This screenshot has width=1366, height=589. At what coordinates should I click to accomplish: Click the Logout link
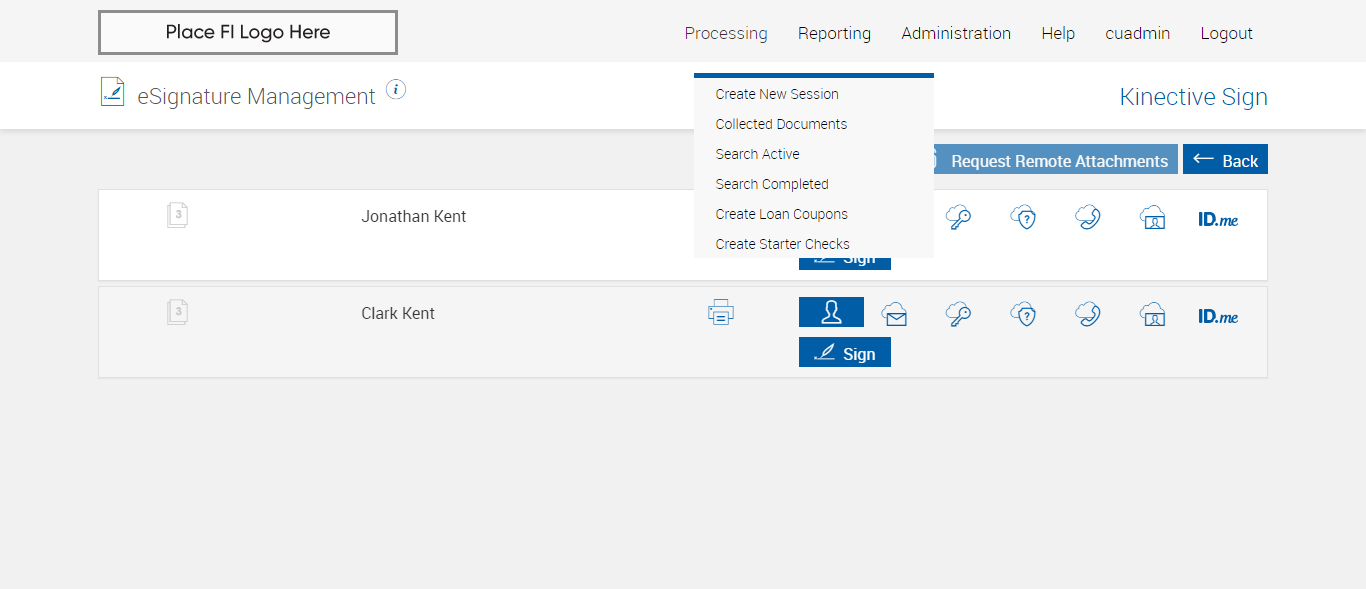(1226, 33)
